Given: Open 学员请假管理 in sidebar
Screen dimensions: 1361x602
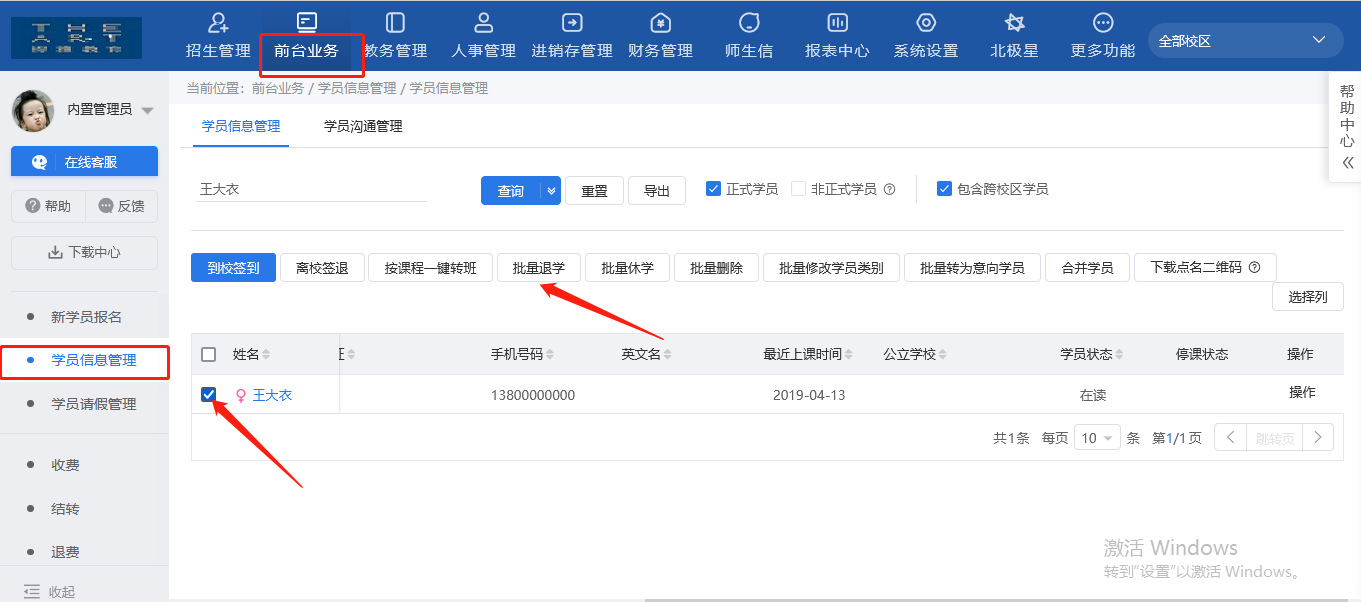Looking at the screenshot, I should tap(93, 404).
